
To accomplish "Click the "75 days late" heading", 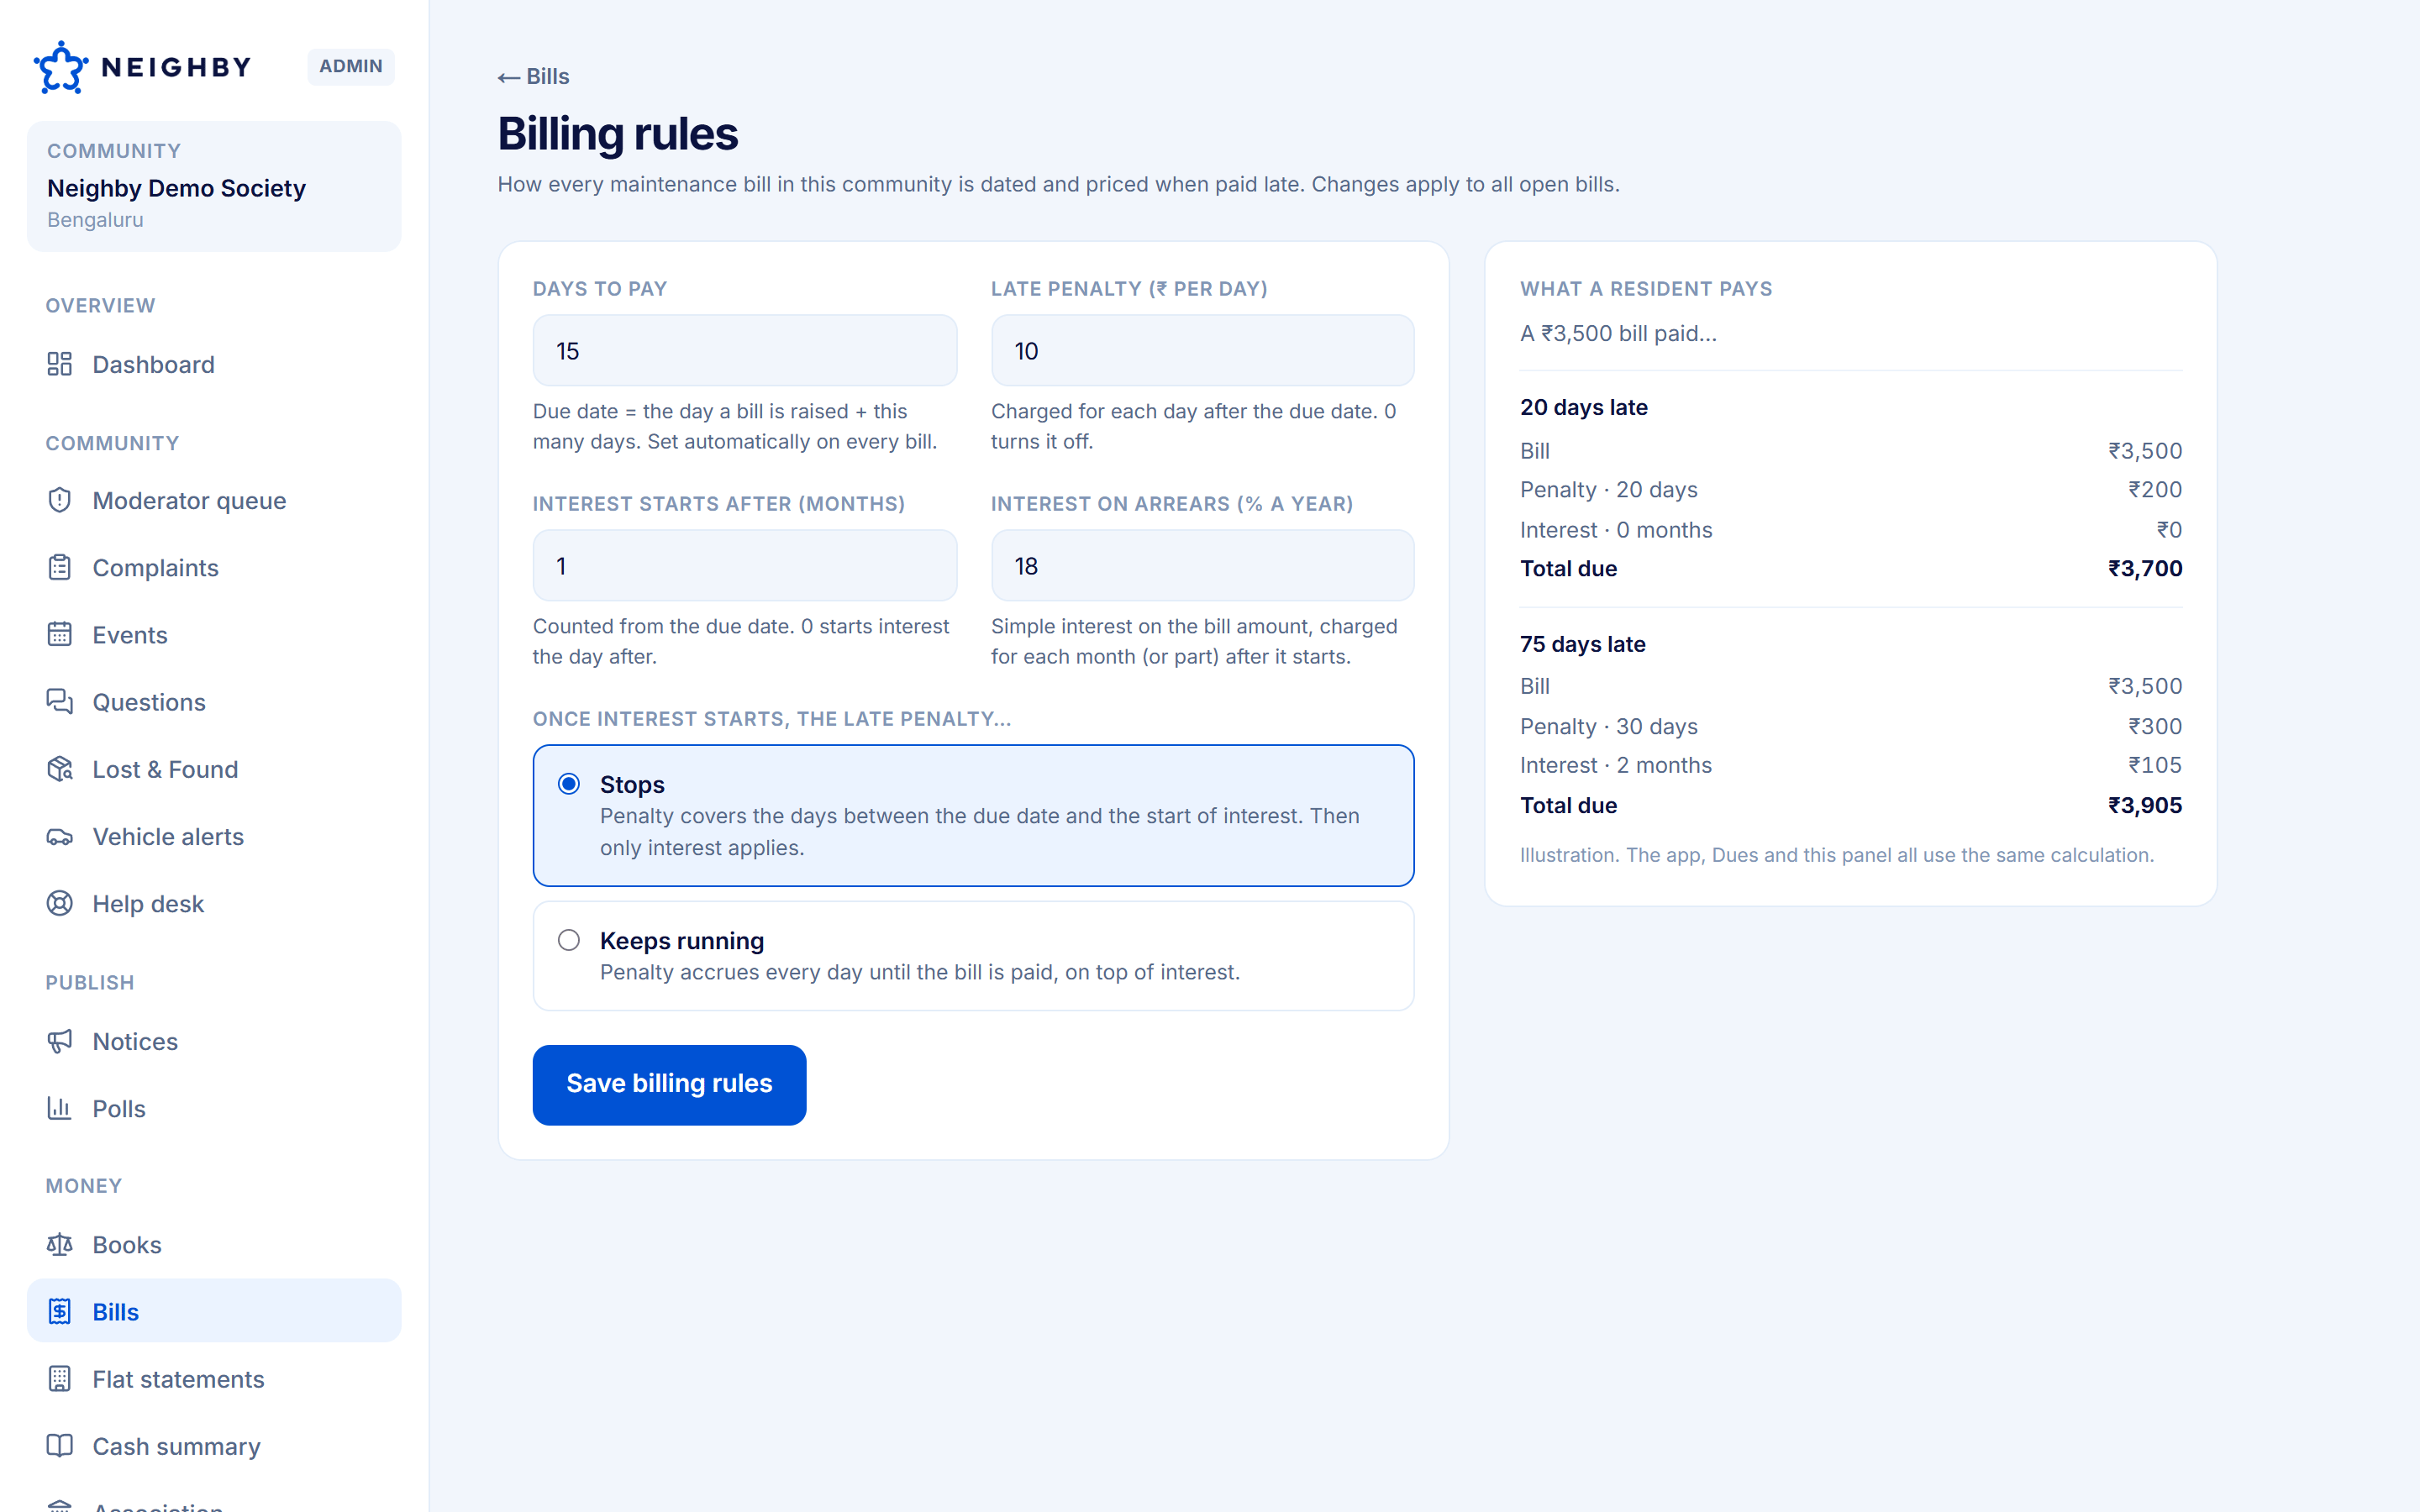I will pos(1583,644).
